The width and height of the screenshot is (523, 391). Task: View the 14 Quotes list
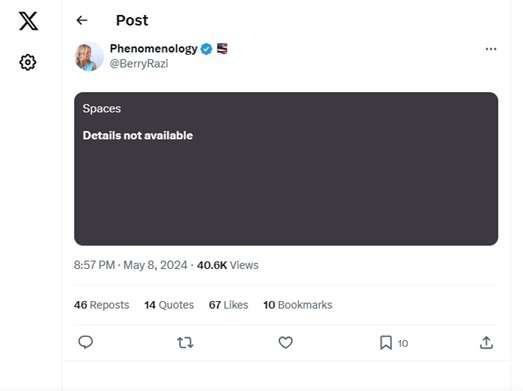pyautogui.click(x=169, y=305)
